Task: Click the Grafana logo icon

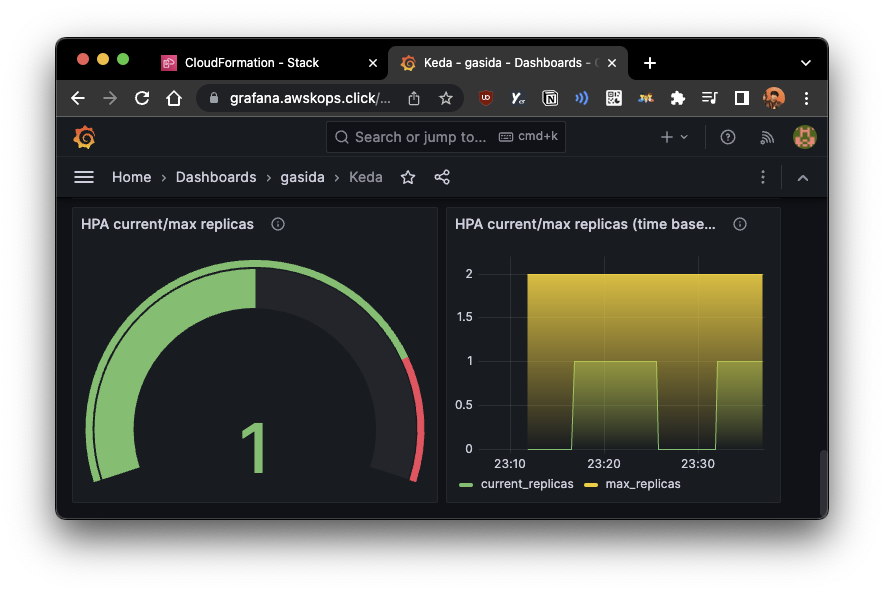Action: (x=85, y=138)
